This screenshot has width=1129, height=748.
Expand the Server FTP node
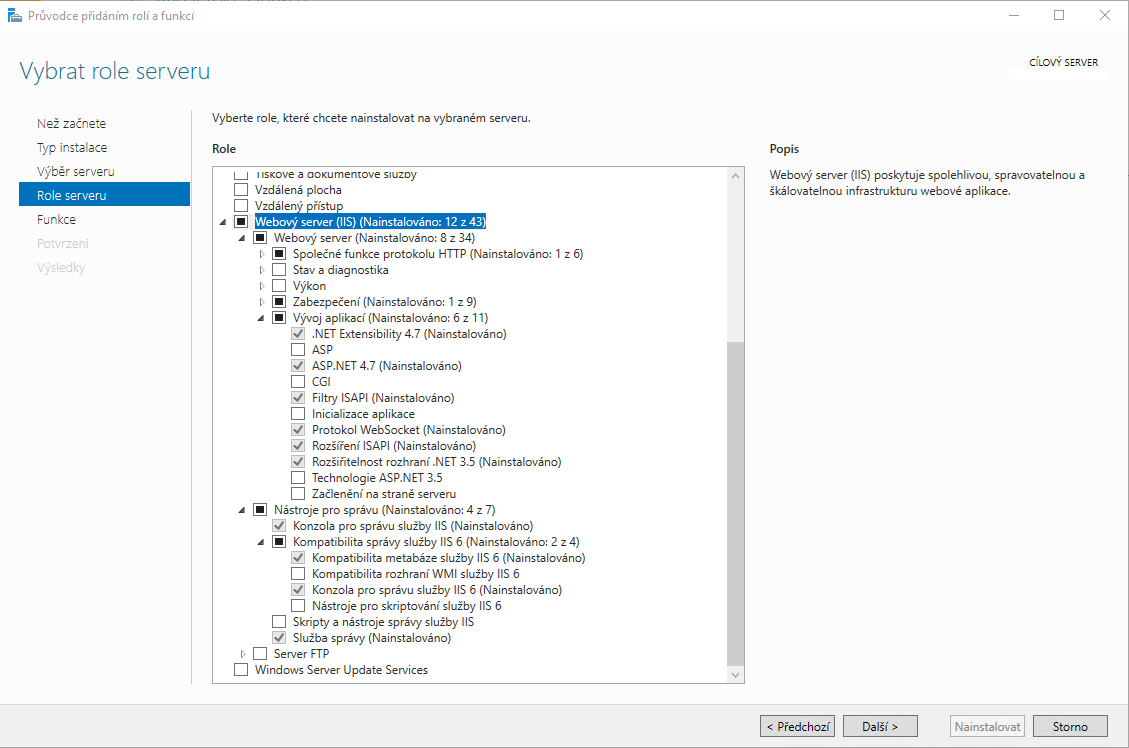point(243,654)
